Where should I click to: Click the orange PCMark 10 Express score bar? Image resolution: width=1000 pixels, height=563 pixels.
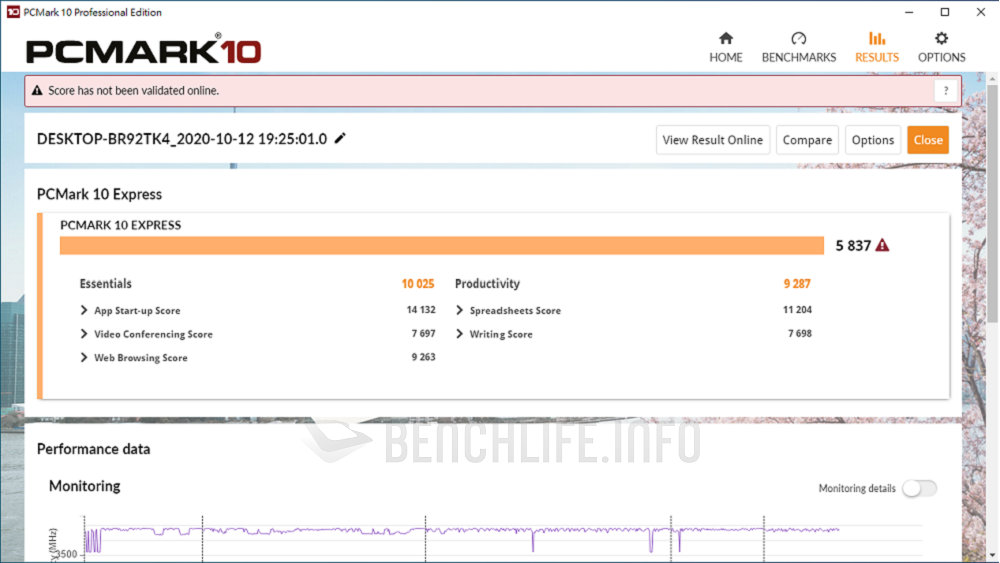click(441, 245)
